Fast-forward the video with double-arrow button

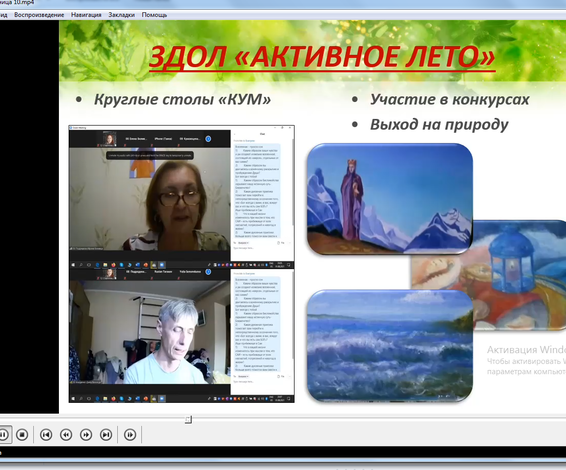pyautogui.click(x=86, y=435)
